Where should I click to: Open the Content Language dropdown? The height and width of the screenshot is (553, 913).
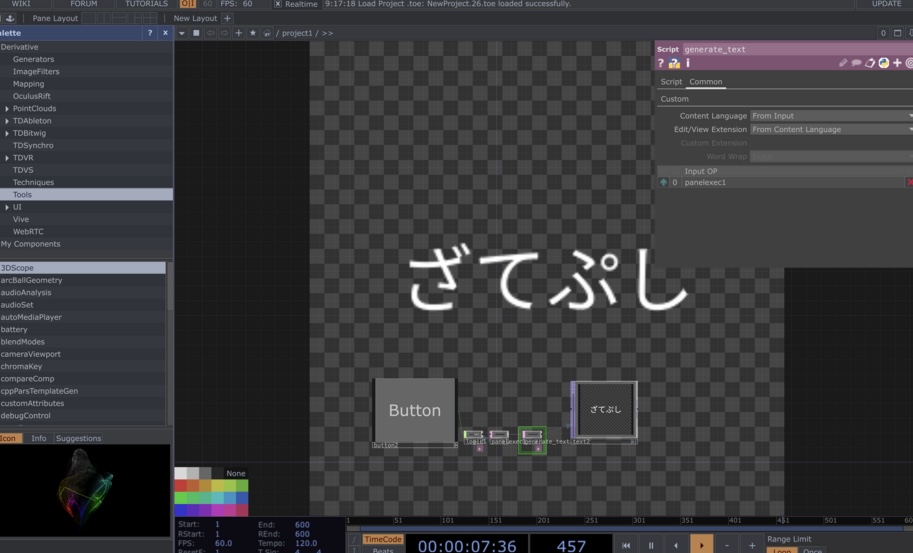point(830,116)
